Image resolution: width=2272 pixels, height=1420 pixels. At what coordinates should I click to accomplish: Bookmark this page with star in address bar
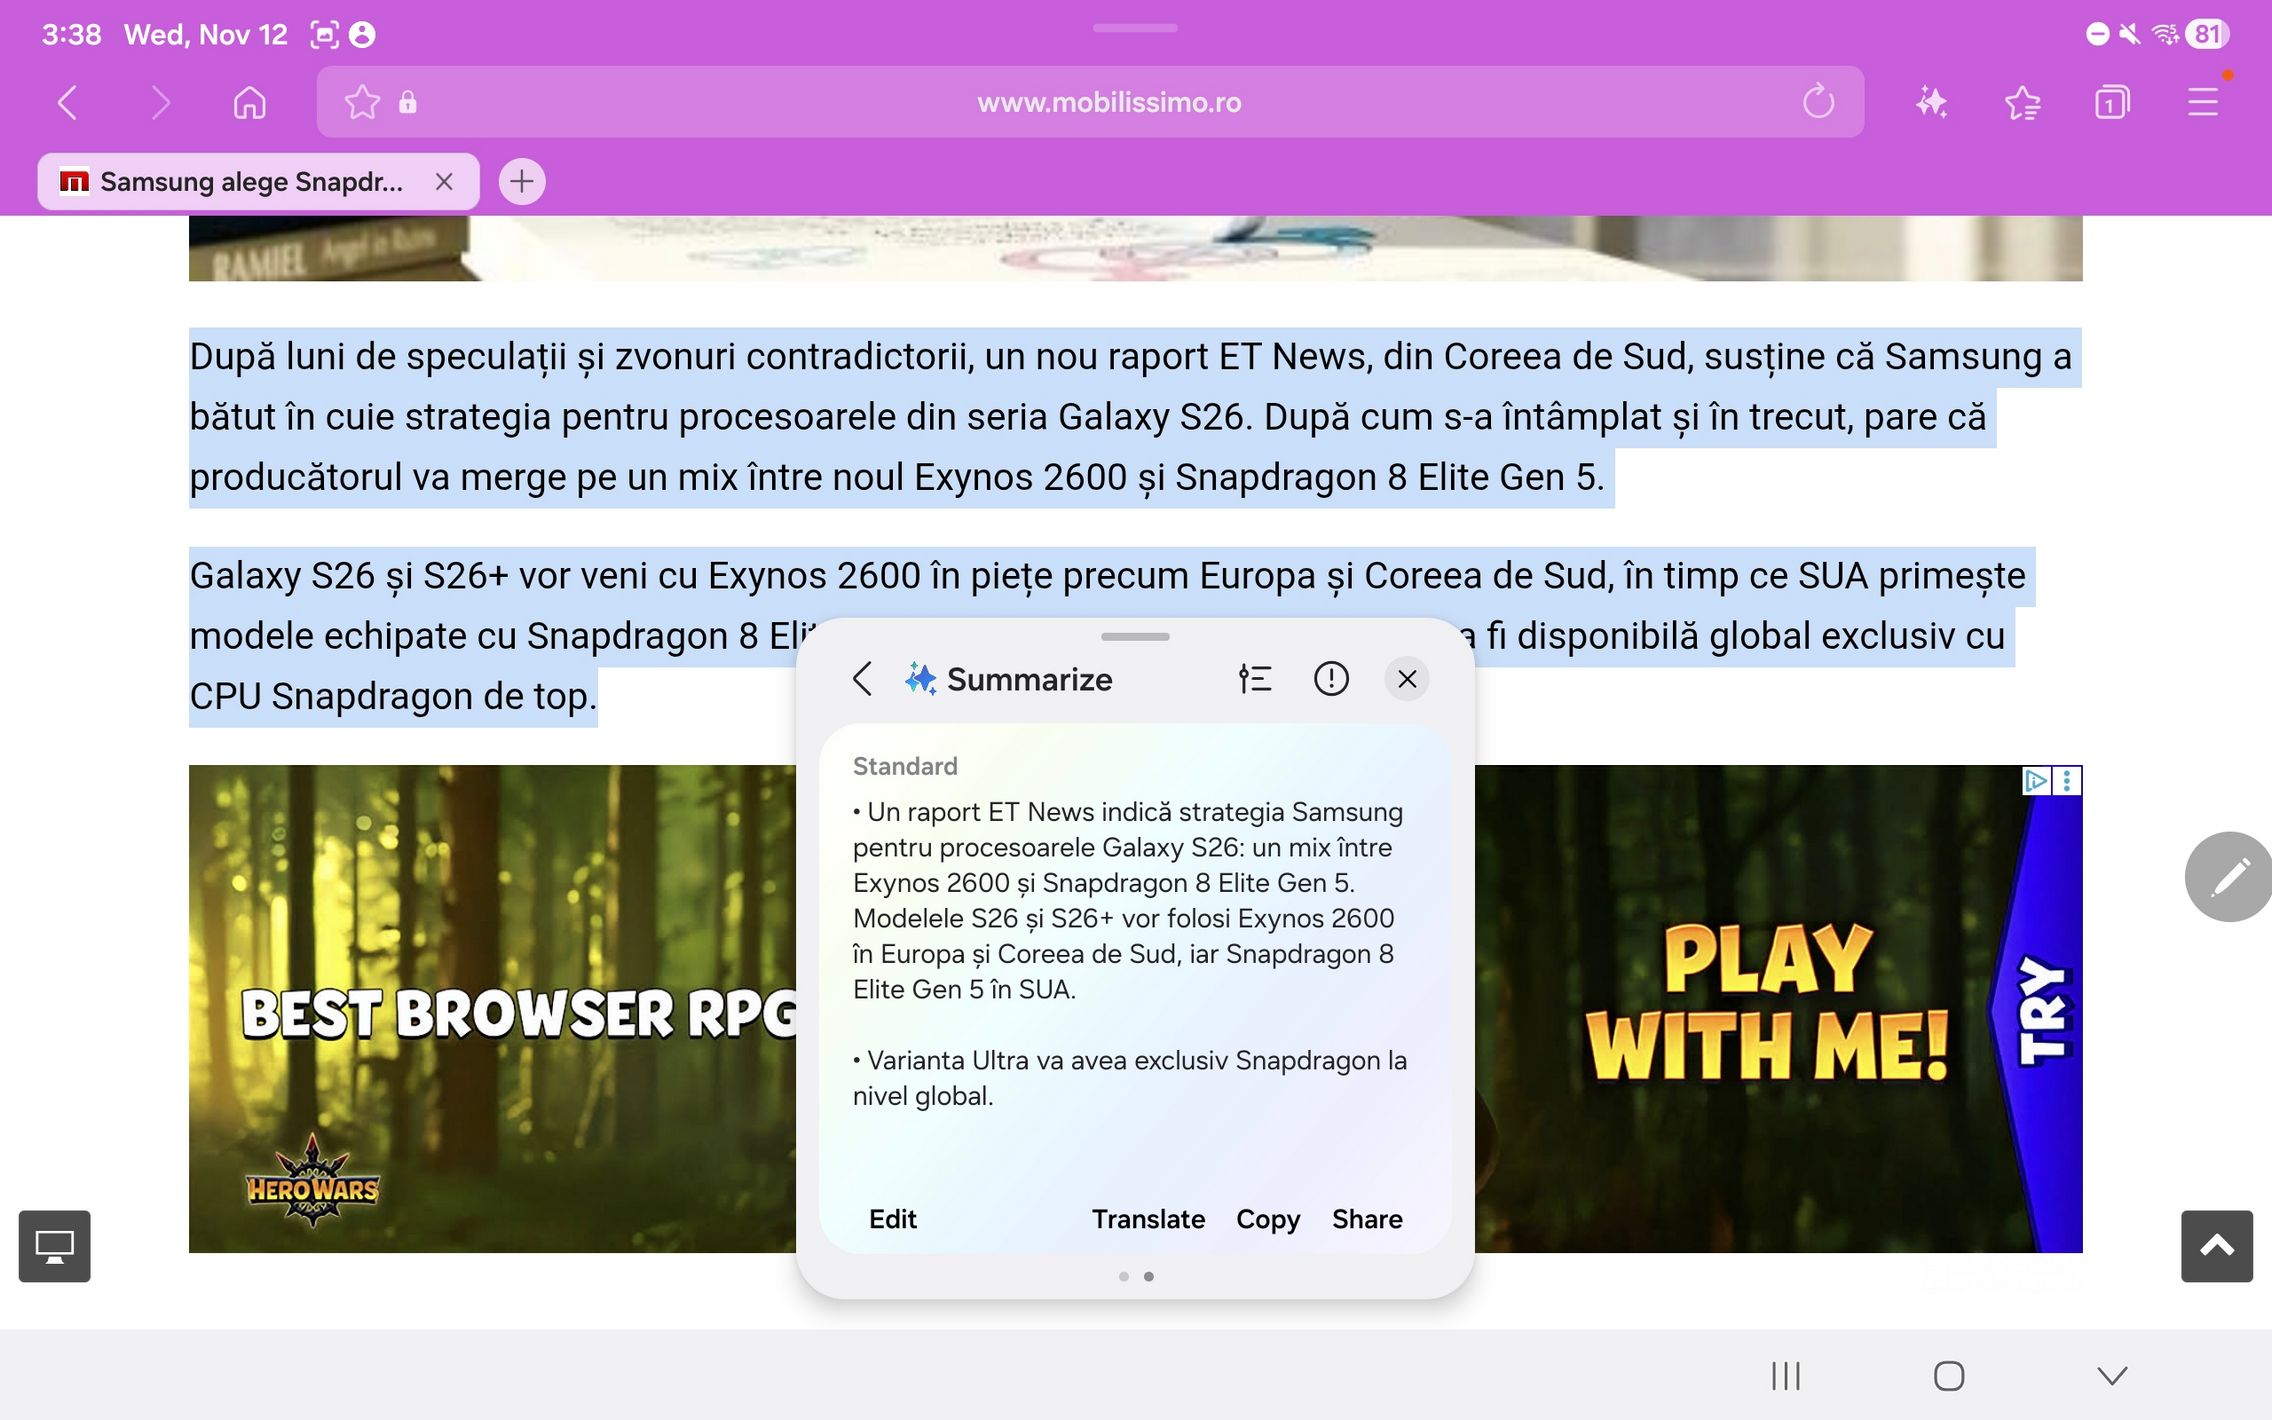362,102
